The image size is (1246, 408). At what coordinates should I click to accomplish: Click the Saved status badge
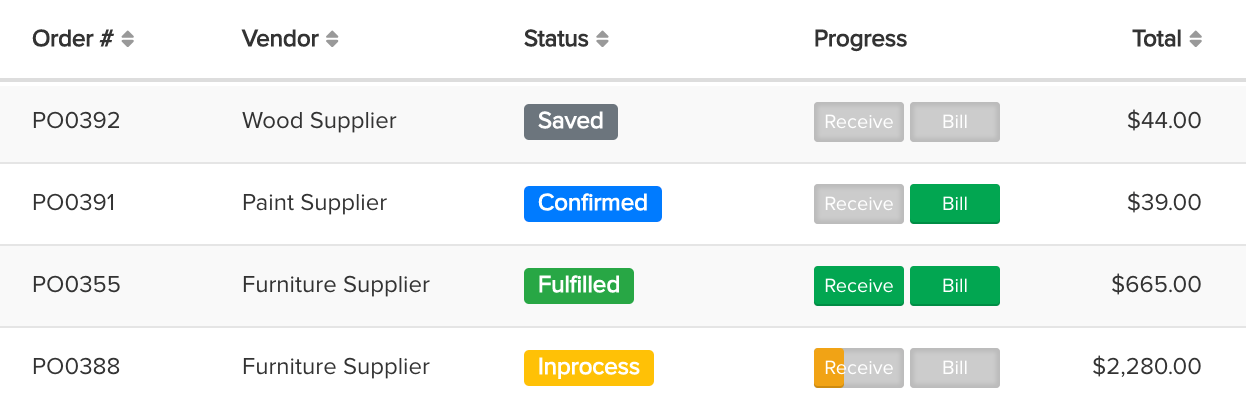pyautogui.click(x=570, y=122)
